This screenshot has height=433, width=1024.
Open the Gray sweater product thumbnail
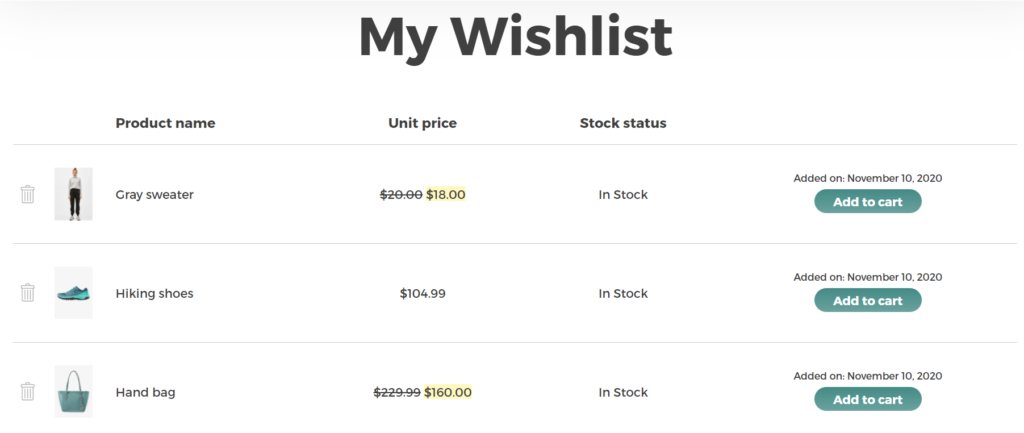(73, 194)
